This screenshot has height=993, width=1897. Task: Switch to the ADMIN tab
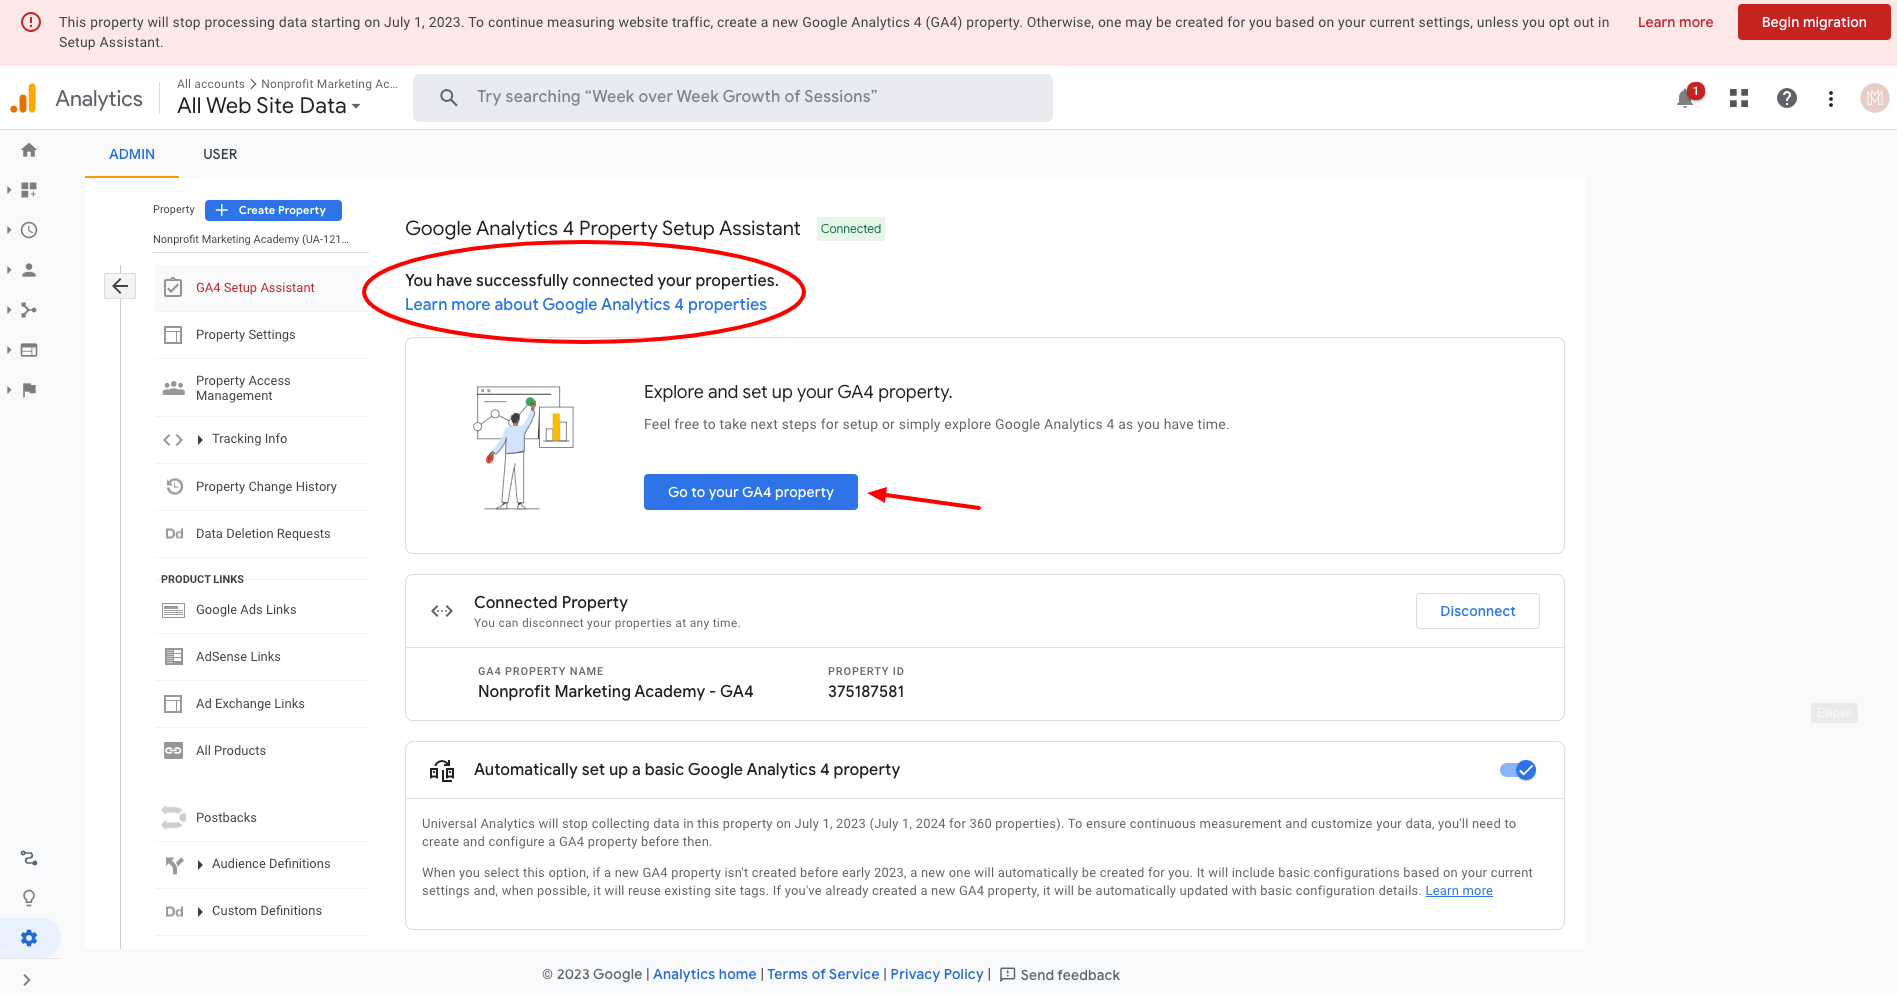(132, 154)
